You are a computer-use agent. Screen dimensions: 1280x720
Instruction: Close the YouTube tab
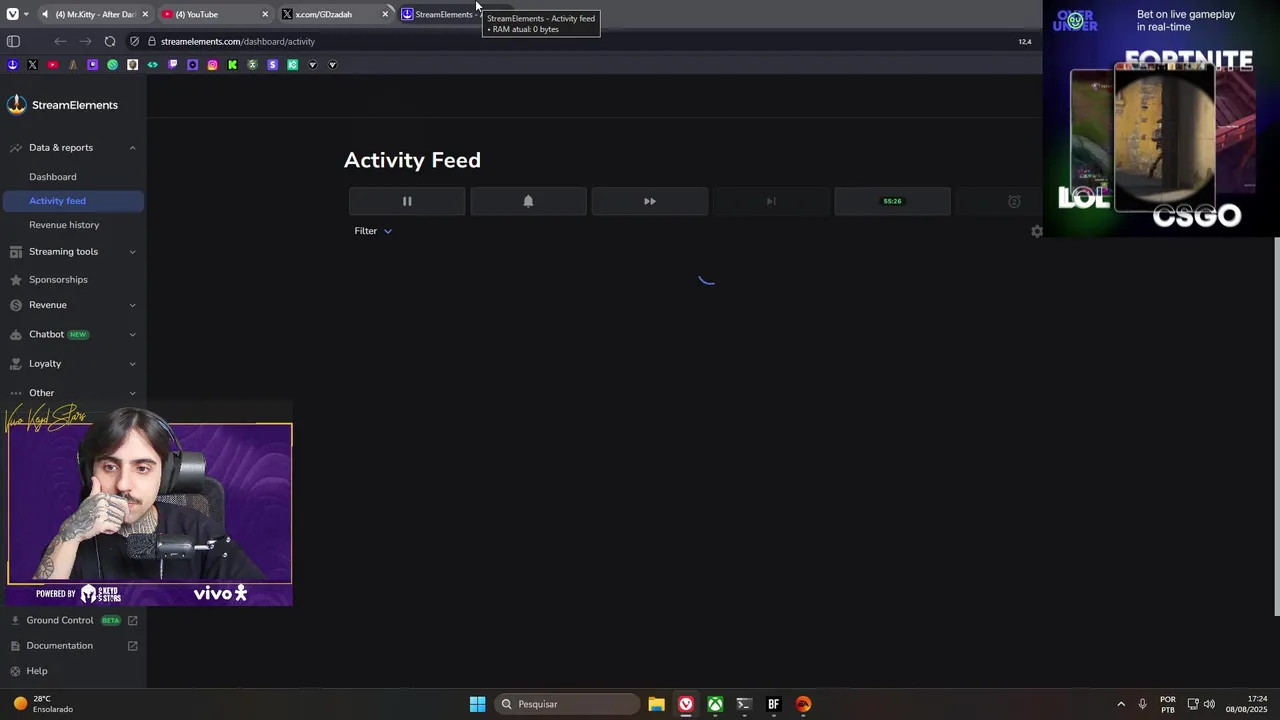tap(265, 14)
